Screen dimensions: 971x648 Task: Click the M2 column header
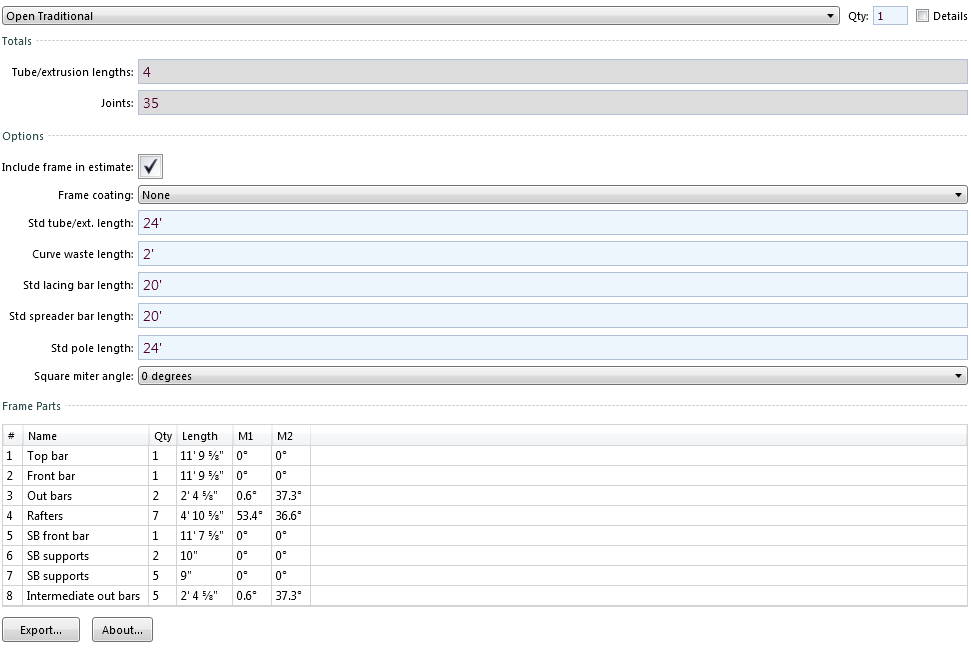291,436
